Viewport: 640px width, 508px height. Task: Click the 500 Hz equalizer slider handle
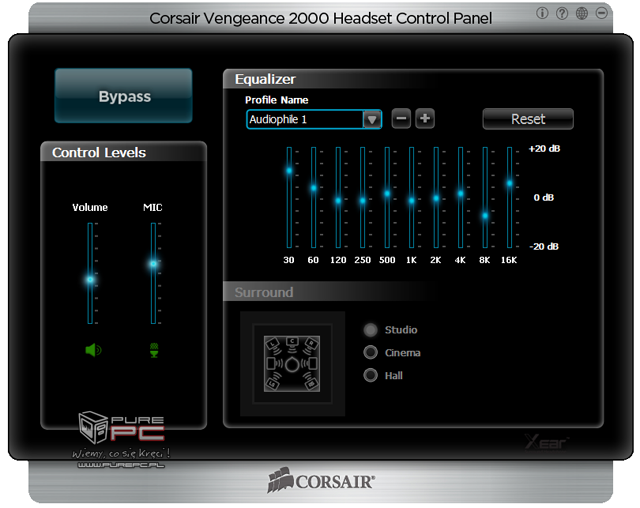387,193
